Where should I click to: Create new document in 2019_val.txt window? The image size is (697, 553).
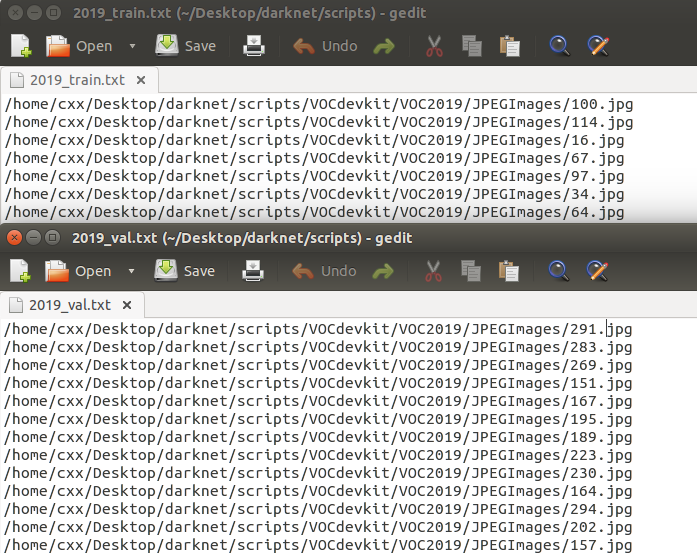coord(21,271)
